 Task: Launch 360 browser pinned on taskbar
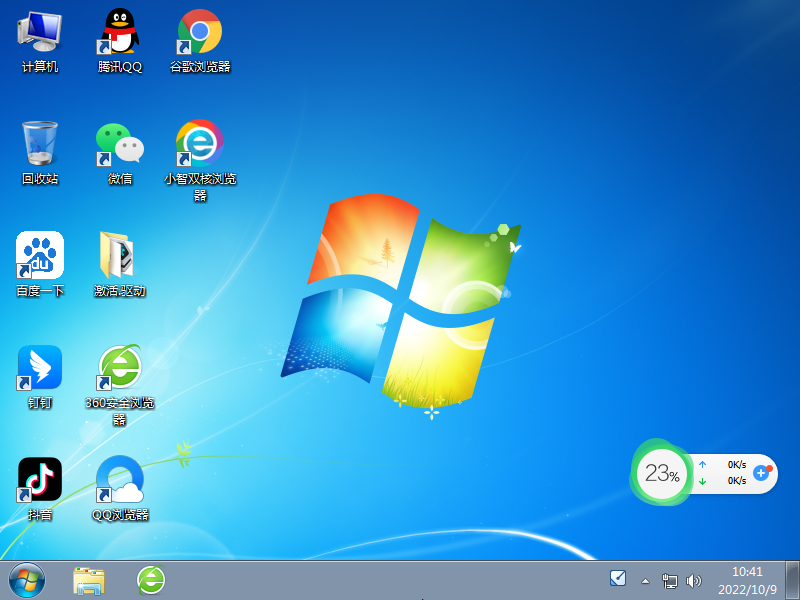(x=151, y=579)
